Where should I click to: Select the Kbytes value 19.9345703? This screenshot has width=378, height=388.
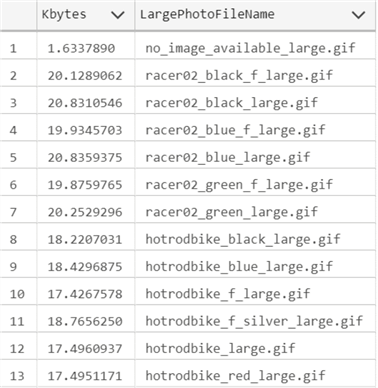(85, 130)
